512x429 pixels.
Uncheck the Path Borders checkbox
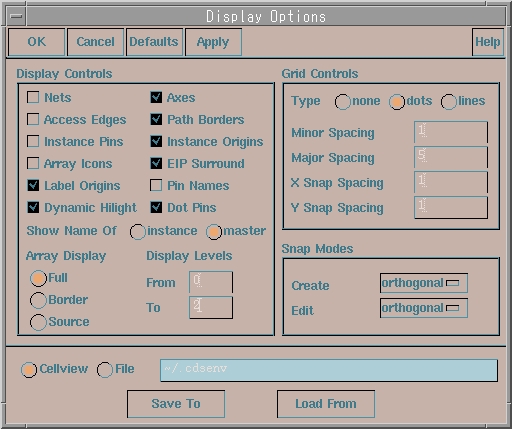[156, 119]
